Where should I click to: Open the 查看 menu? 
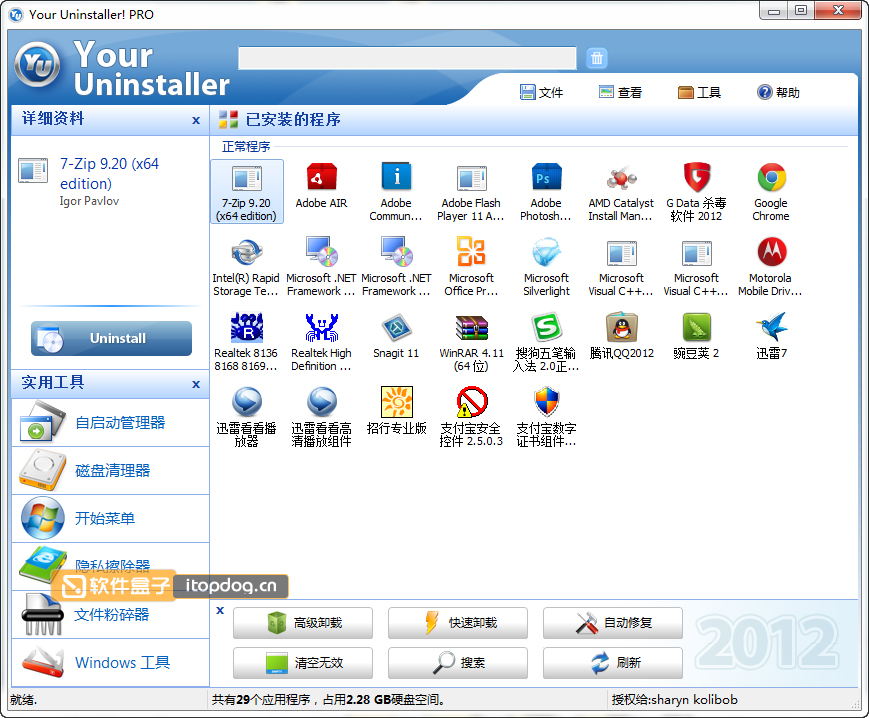click(620, 93)
